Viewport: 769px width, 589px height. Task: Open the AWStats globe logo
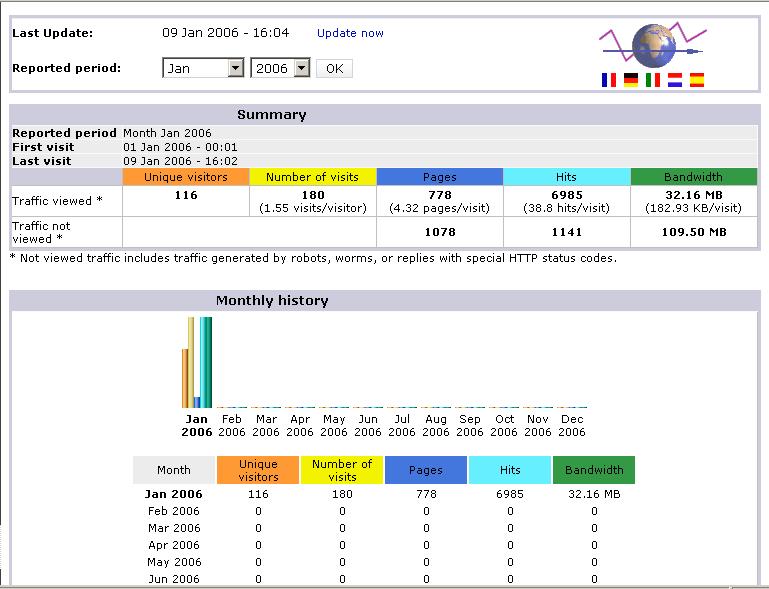[652, 45]
